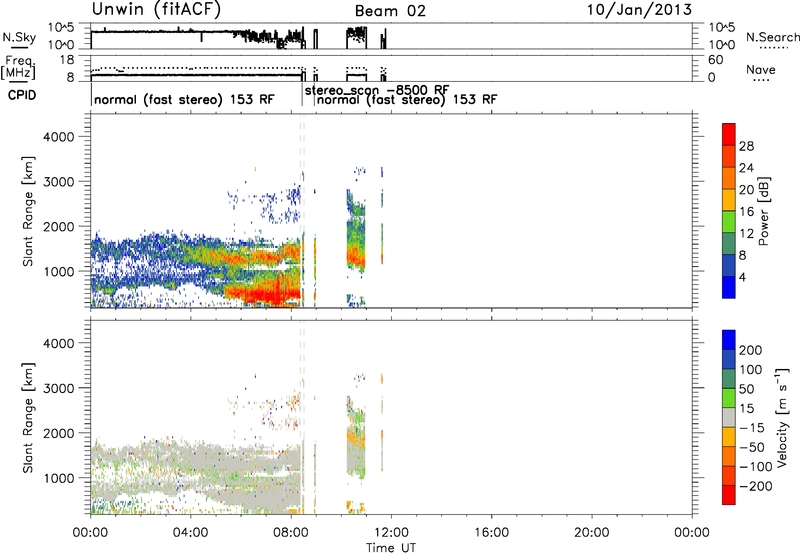Screen dimensions: 800x554
Task: Pick the red top segment of Power color bar
Action: click(729, 134)
